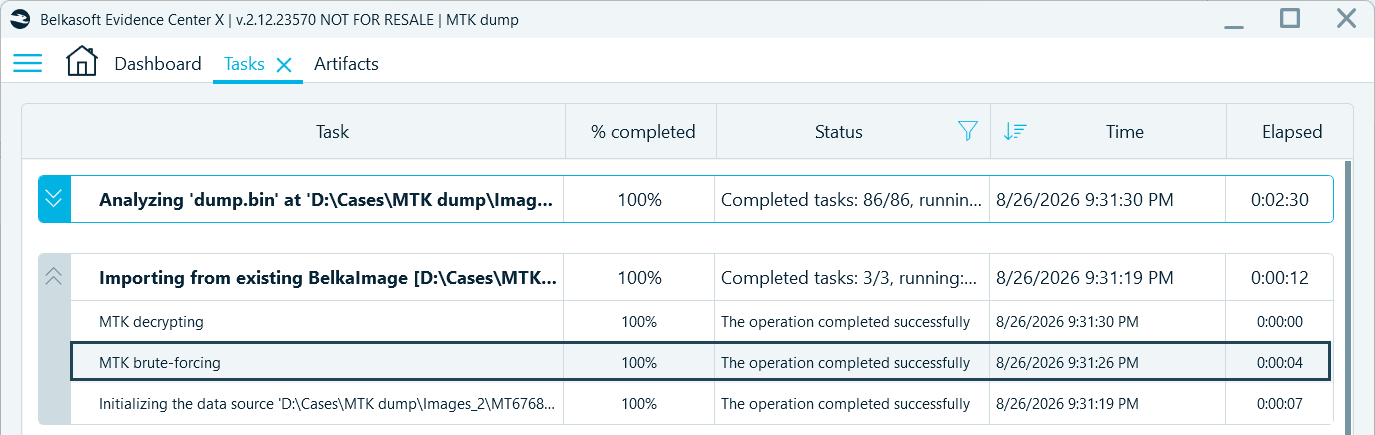The height and width of the screenshot is (435, 1375).
Task: Click elapsed 0:00:00 of MTK decrypting
Action: pyautogui.click(x=1280, y=322)
